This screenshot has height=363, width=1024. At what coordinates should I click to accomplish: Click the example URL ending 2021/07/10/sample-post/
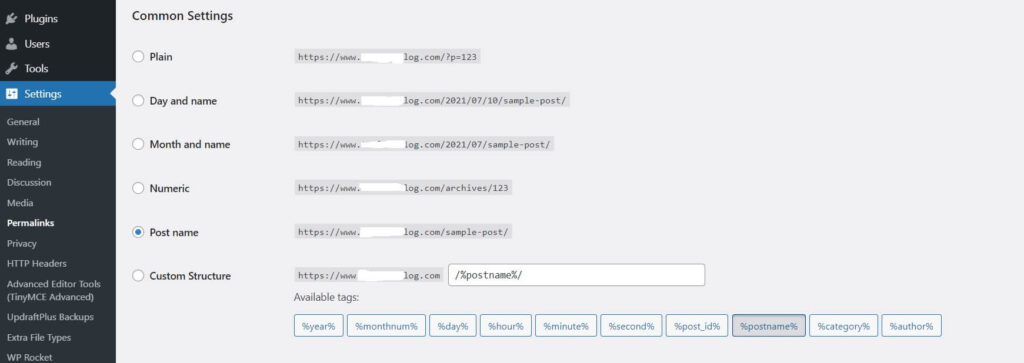(x=432, y=101)
